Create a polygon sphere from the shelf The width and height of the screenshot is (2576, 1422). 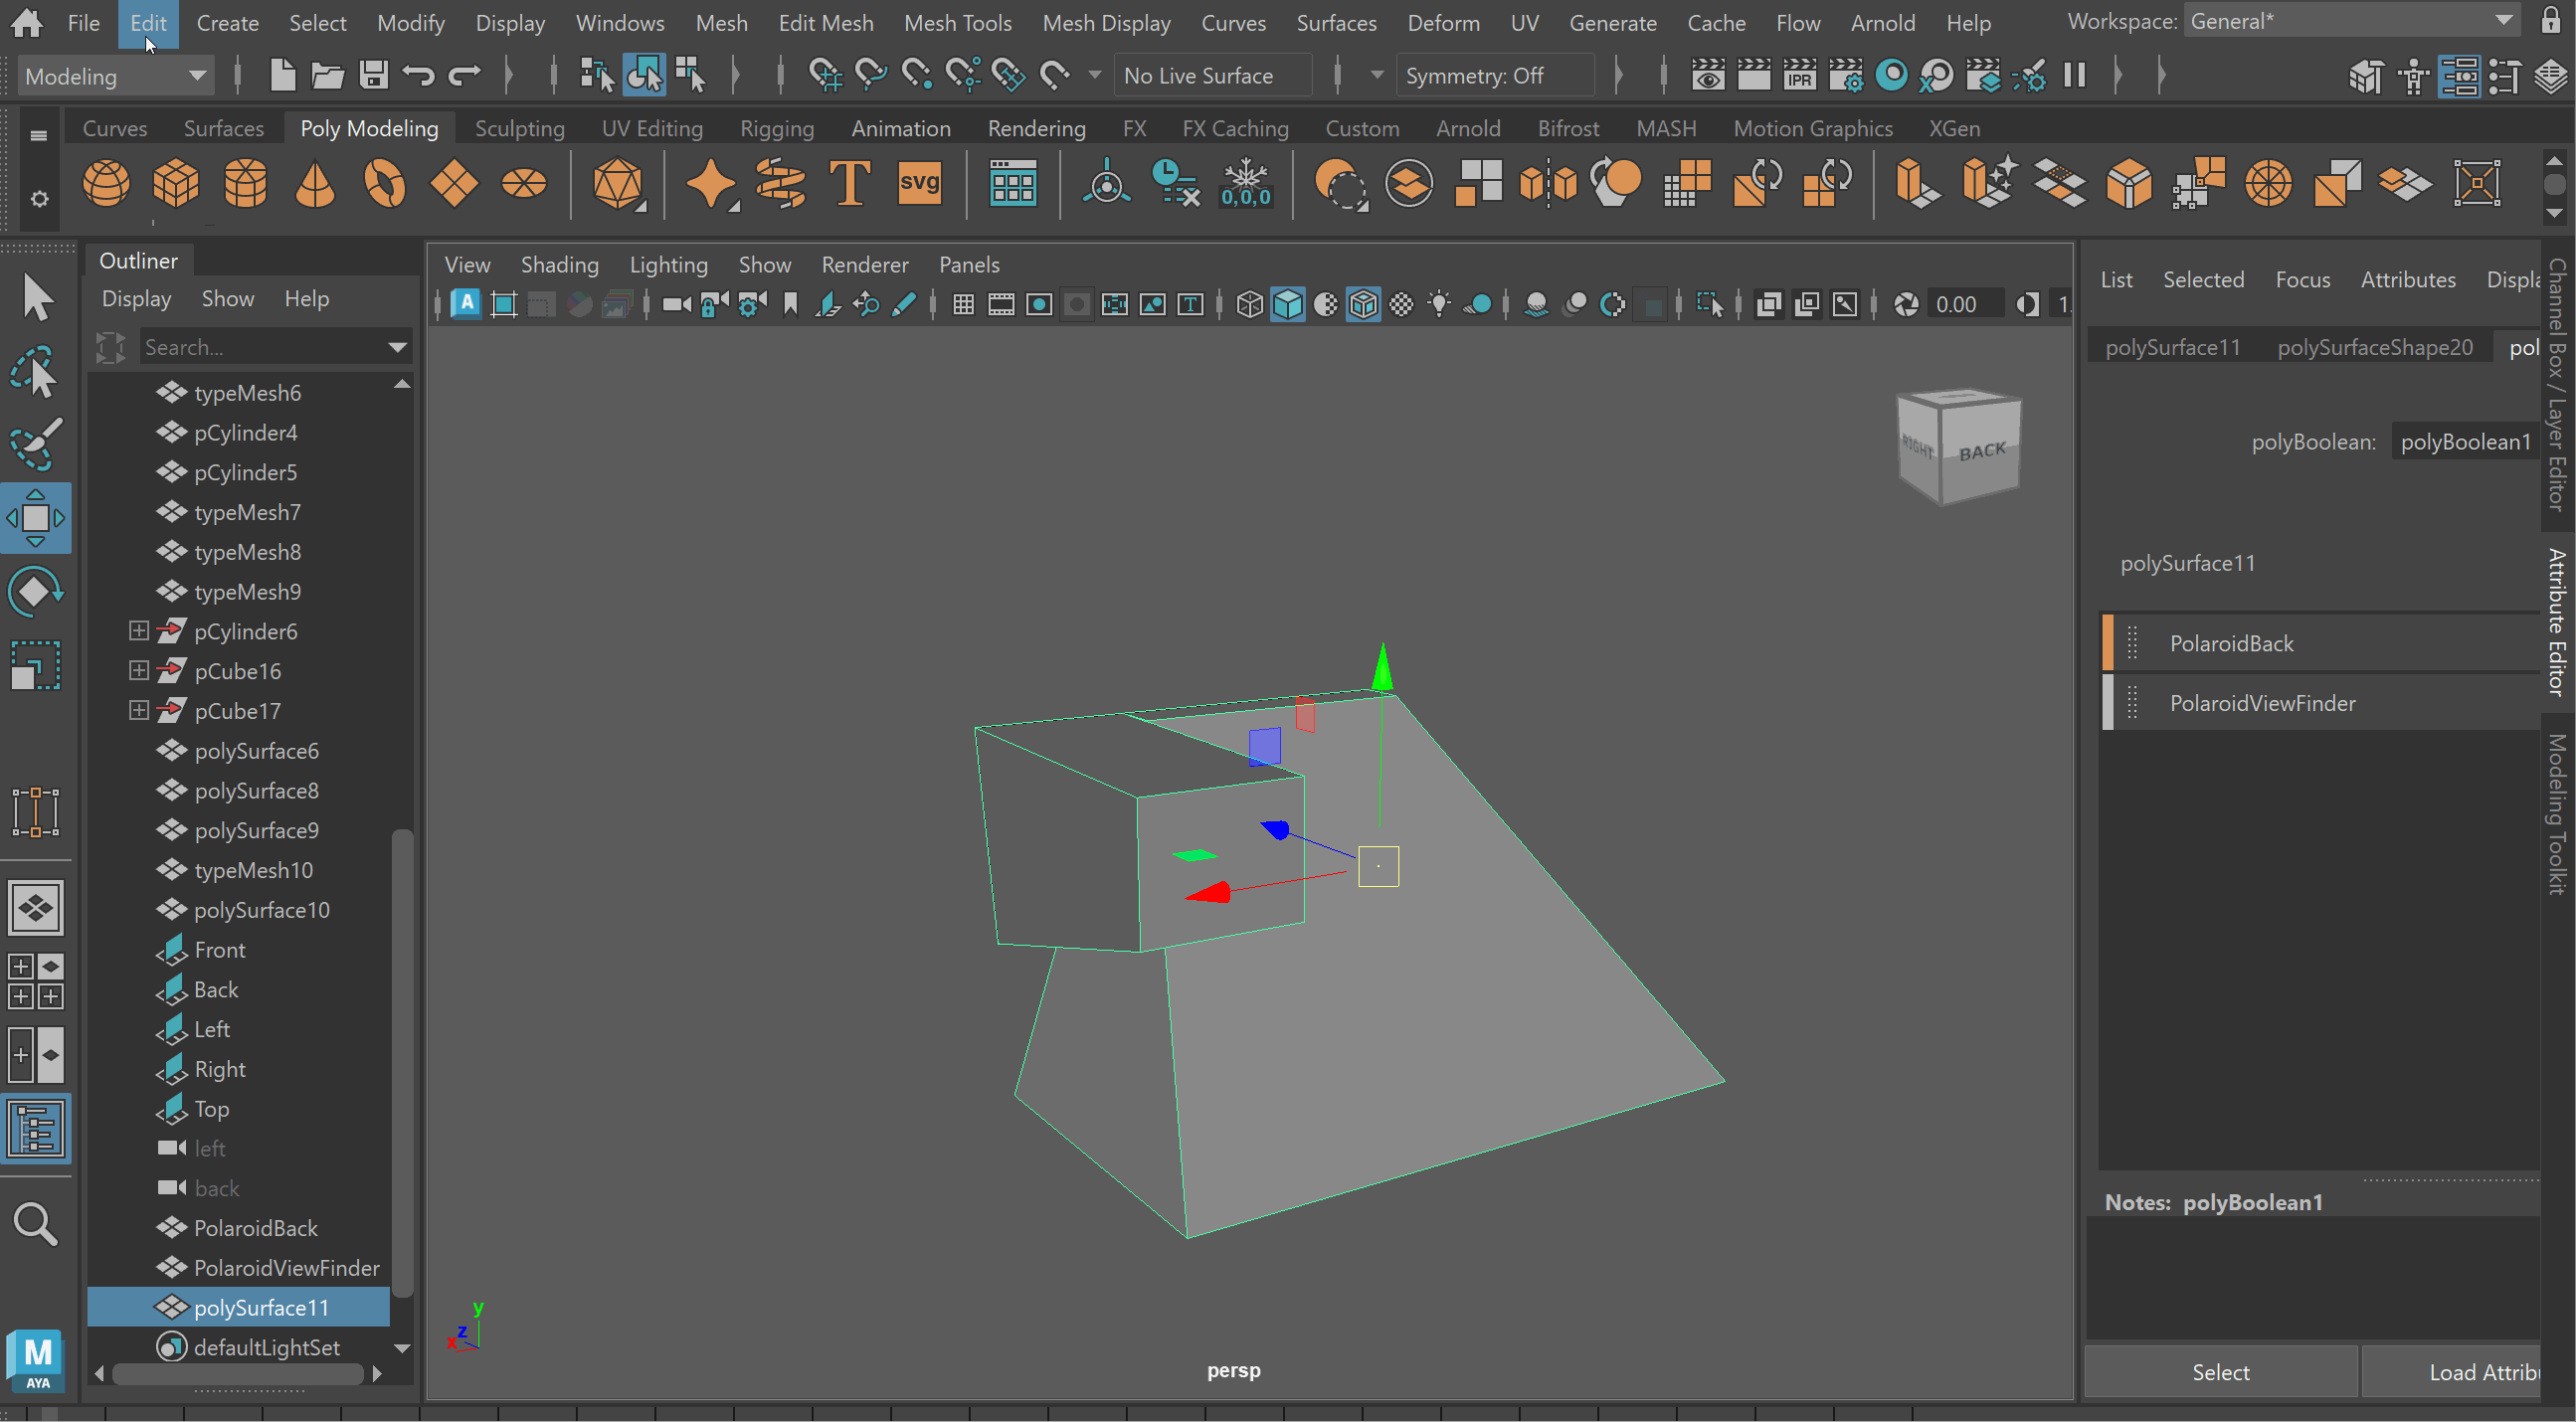point(106,184)
